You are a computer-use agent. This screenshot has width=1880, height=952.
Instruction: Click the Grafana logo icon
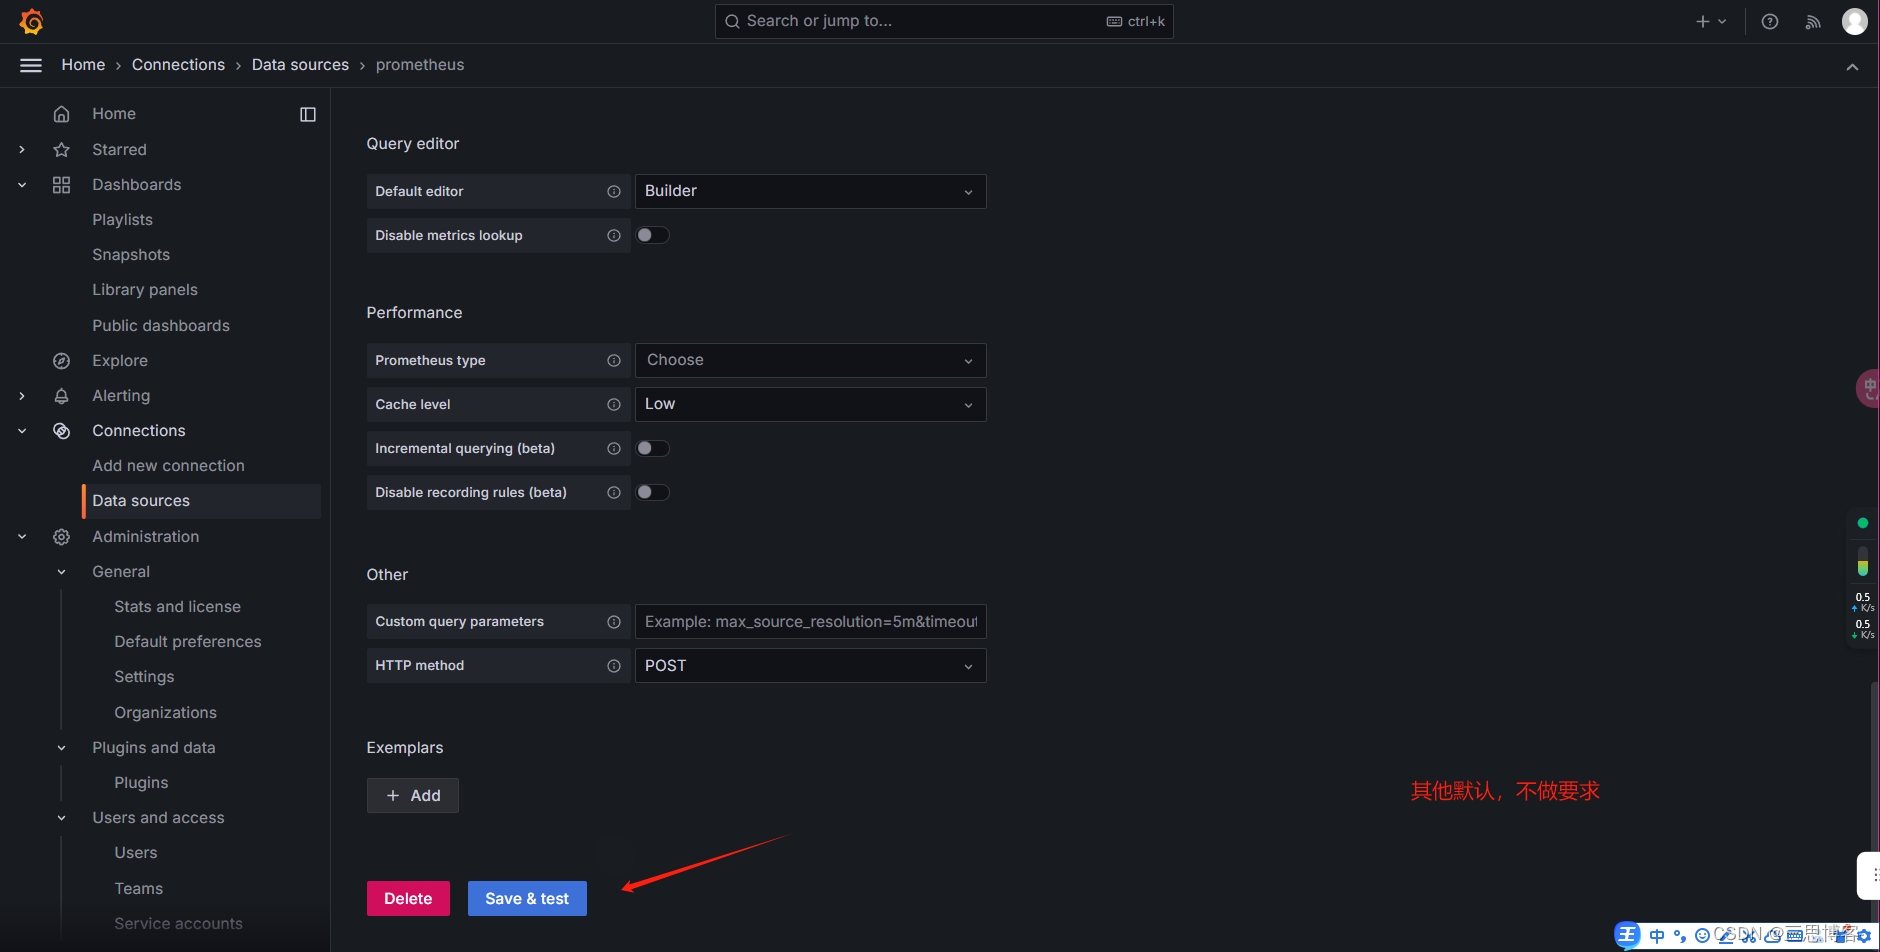coord(31,21)
